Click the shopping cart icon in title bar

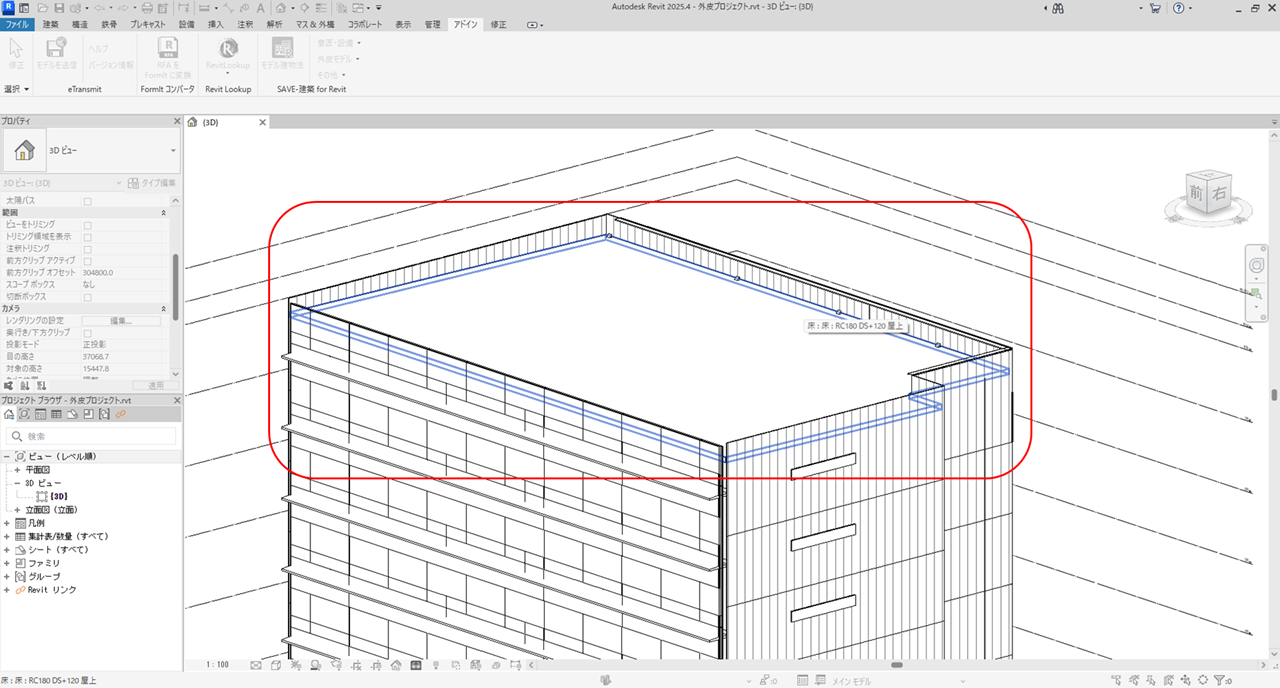[x=1155, y=8]
